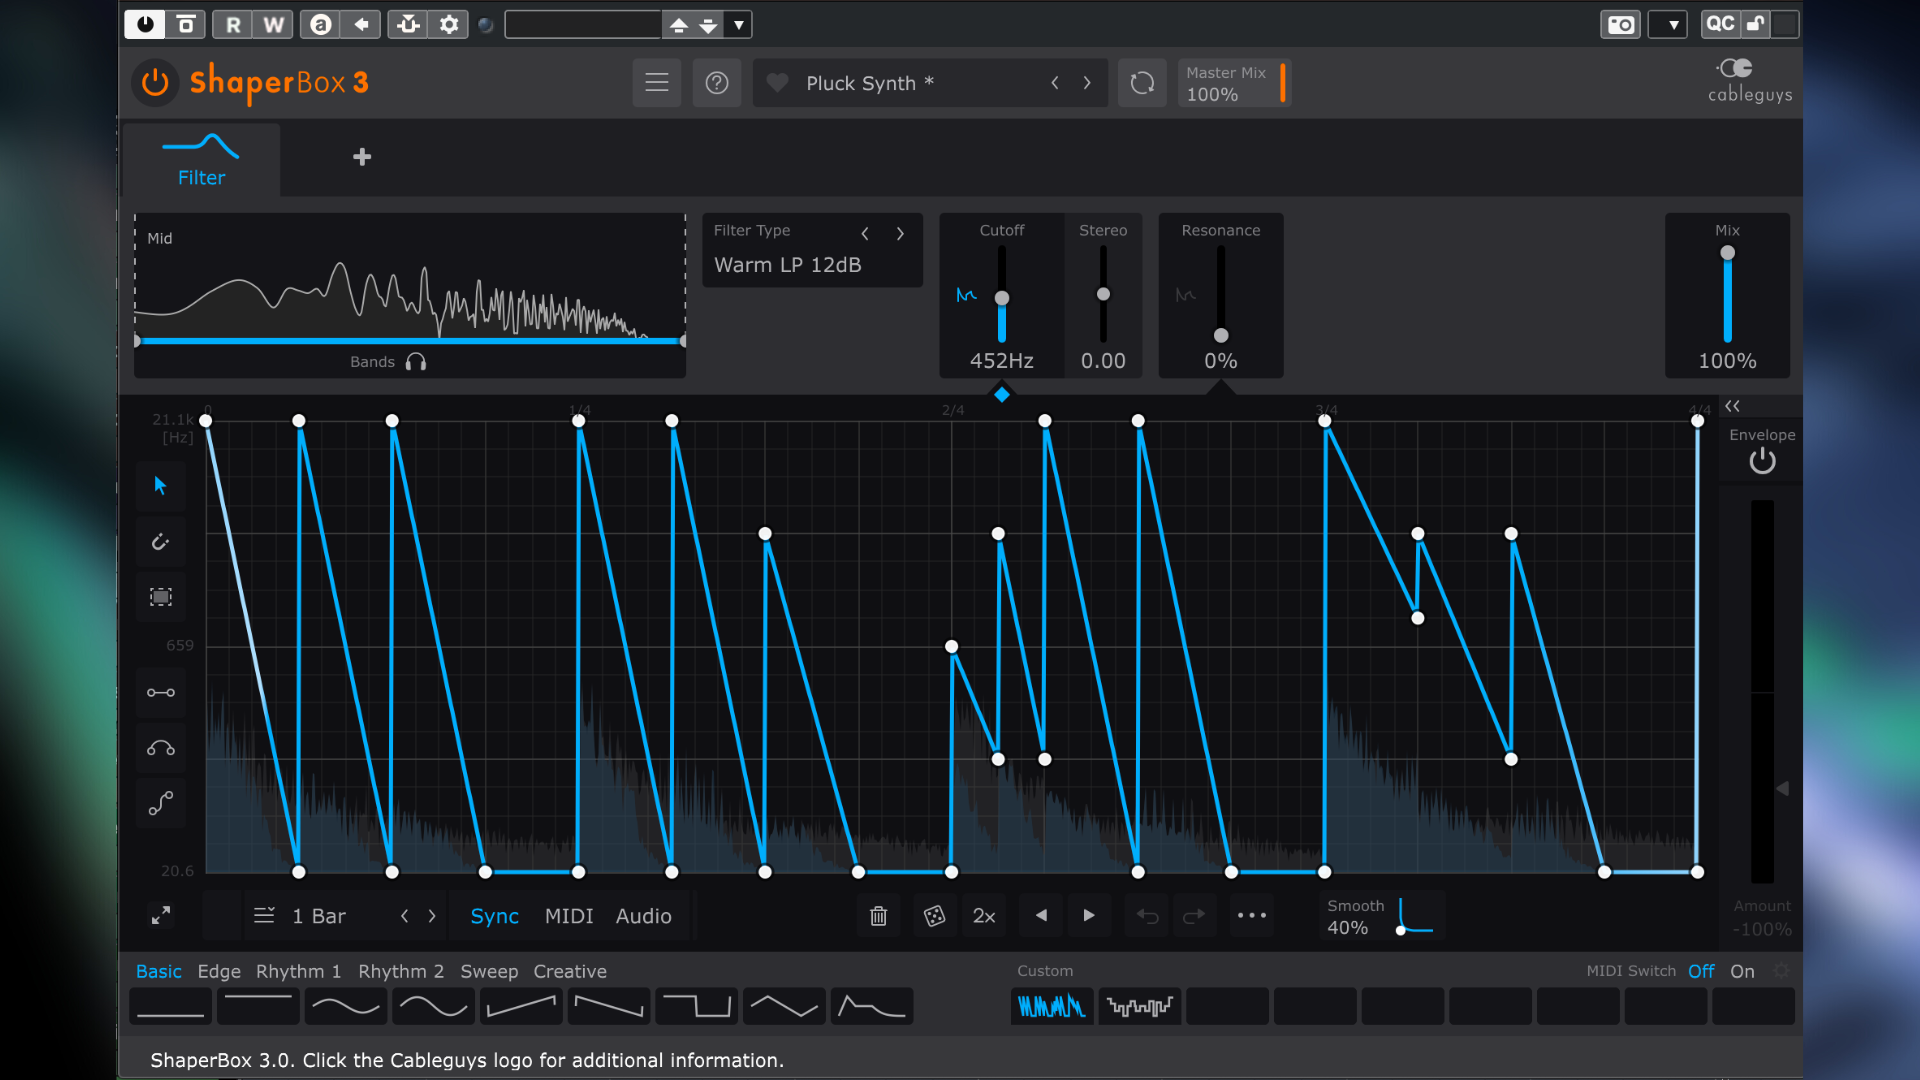Viewport: 1920px width, 1080px height.
Task: Add a new shaper with plus tab
Action: [x=362, y=157]
